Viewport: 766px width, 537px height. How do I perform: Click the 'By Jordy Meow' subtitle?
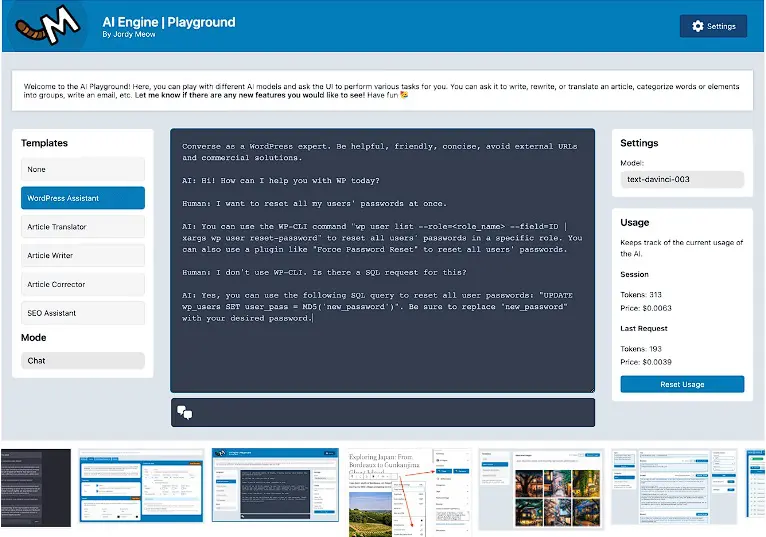(x=129, y=35)
